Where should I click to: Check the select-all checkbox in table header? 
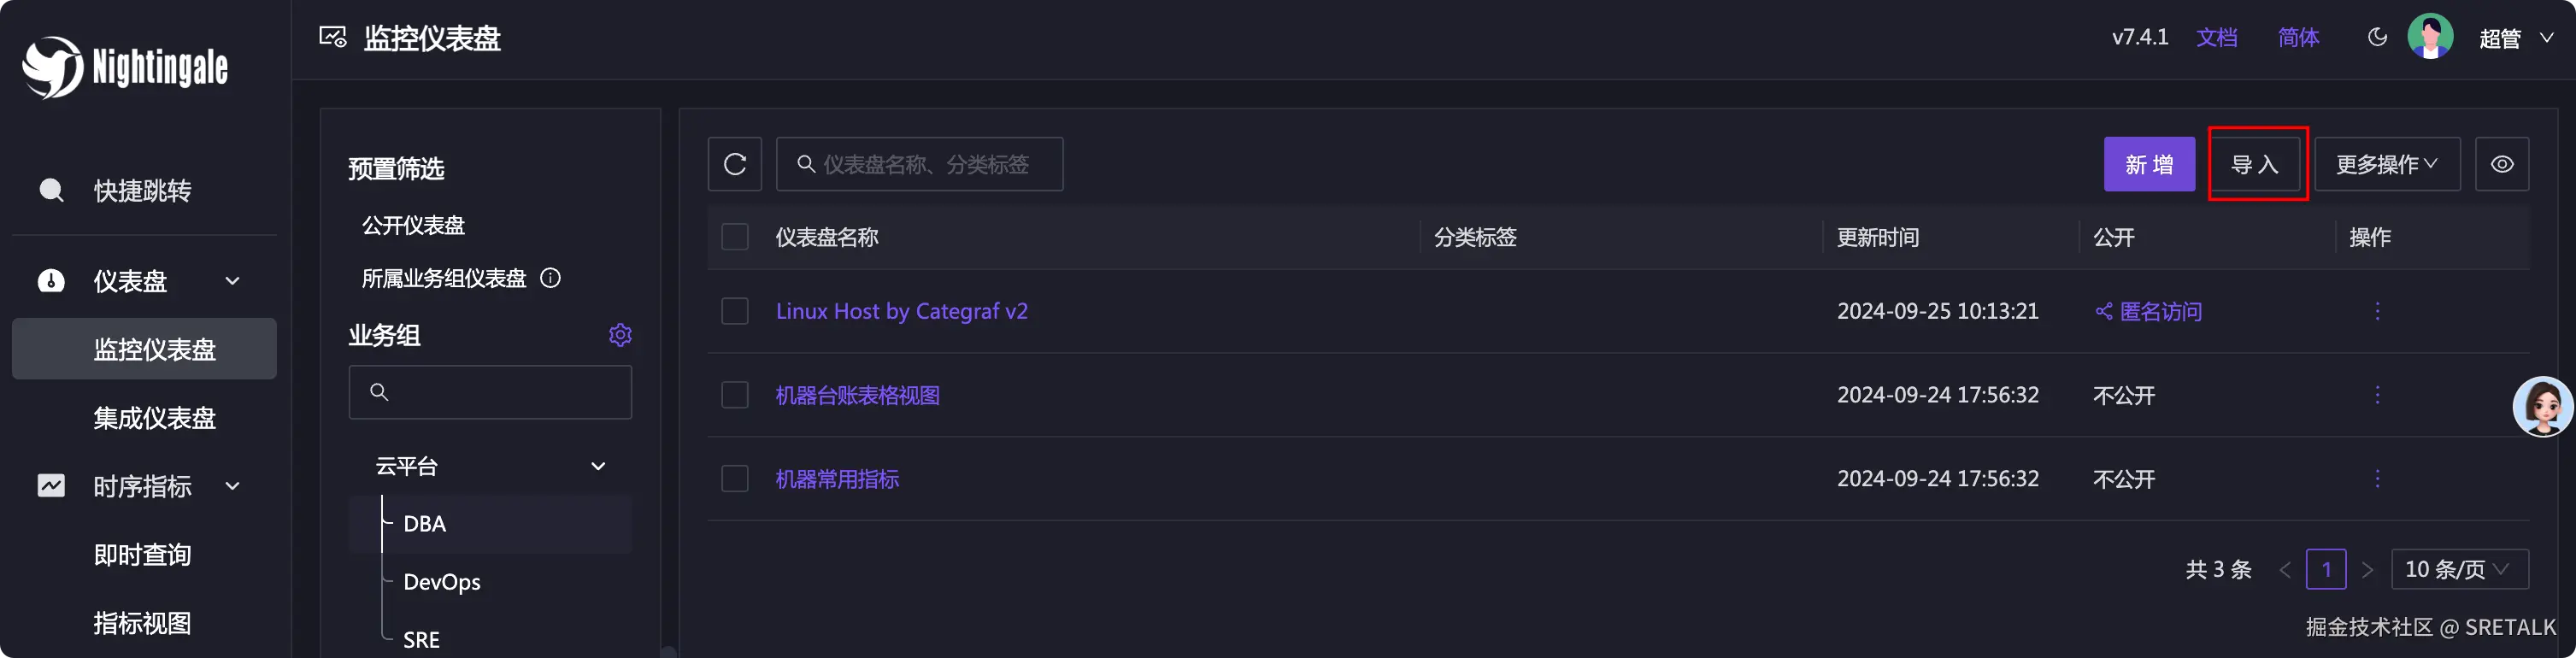(735, 237)
